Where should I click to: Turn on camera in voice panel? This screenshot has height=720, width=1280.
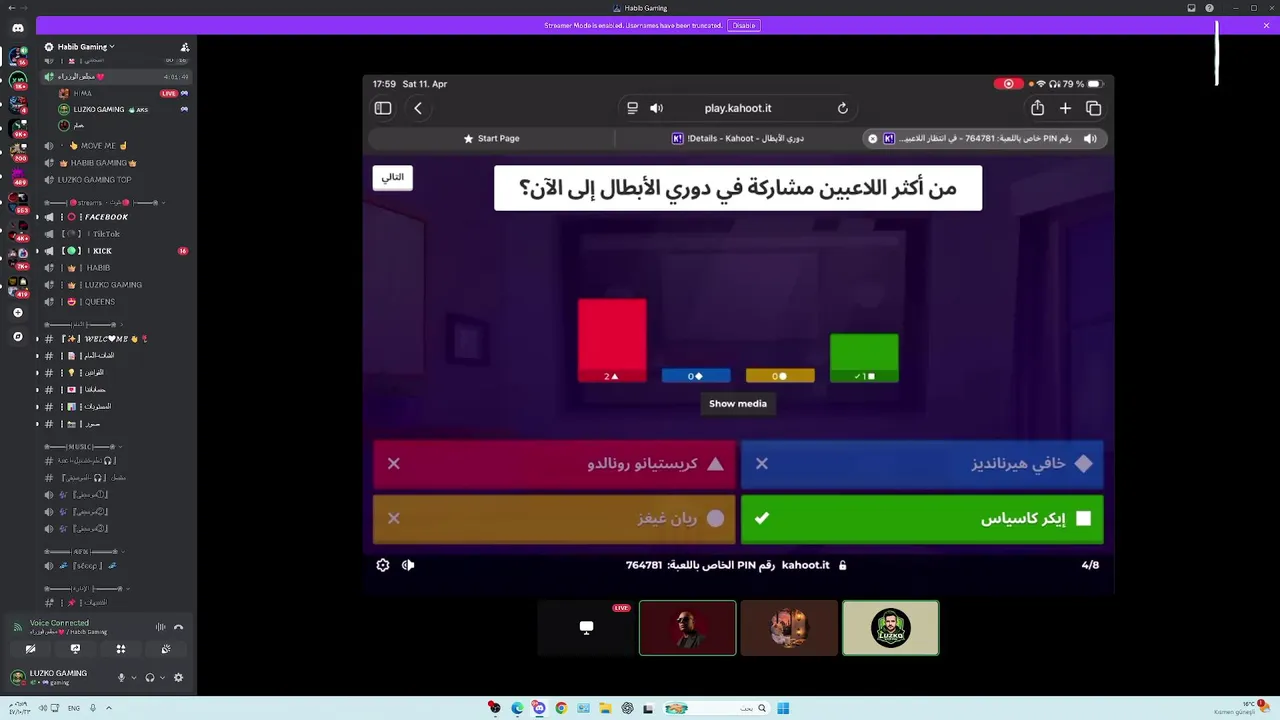[x=30, y=649]
